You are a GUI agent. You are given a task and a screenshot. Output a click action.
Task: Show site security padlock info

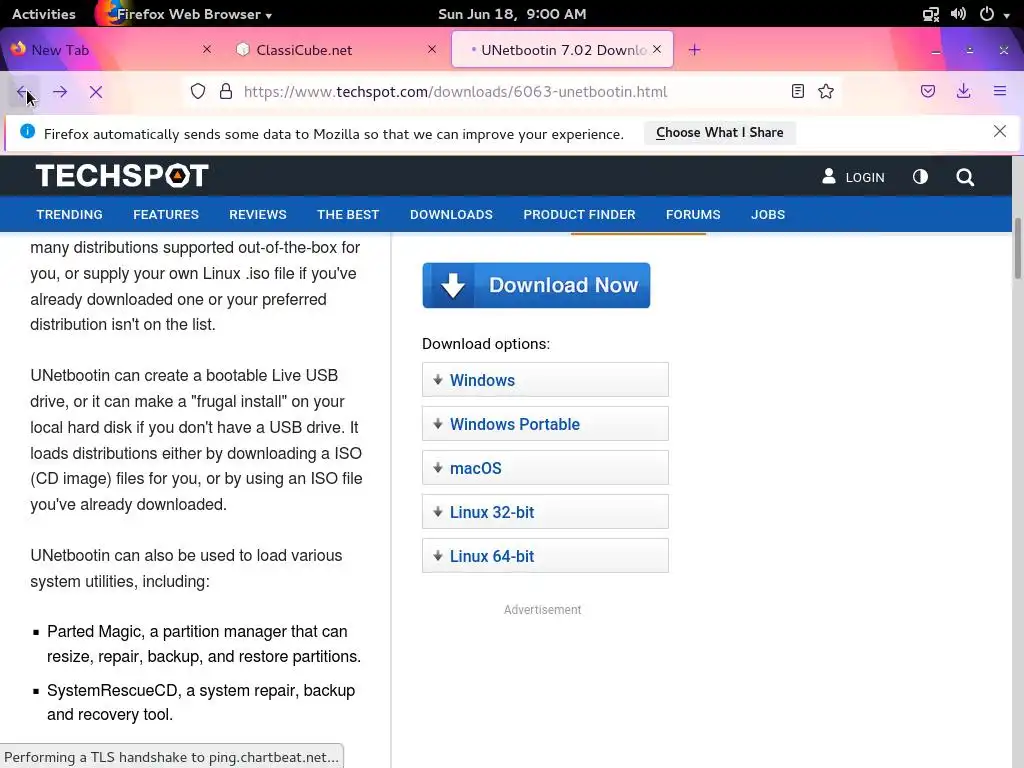[x=226, y=91]
